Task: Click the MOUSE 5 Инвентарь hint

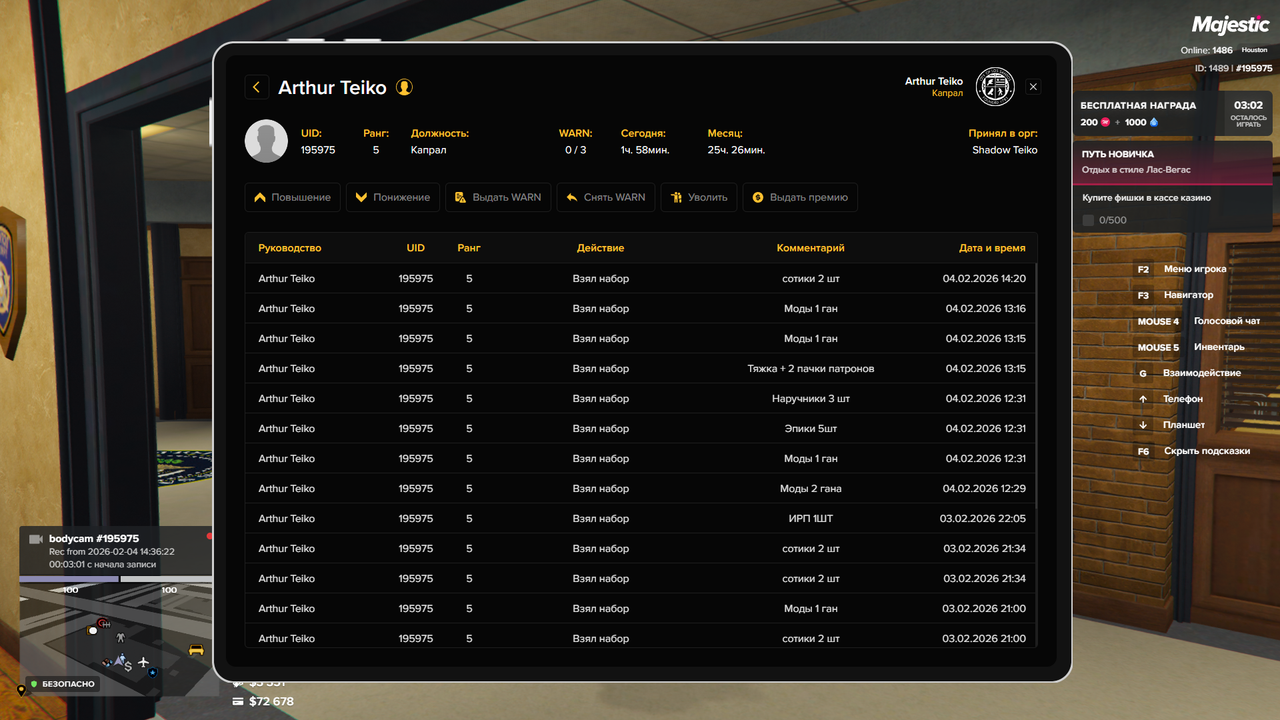Action: (1190, 347)
